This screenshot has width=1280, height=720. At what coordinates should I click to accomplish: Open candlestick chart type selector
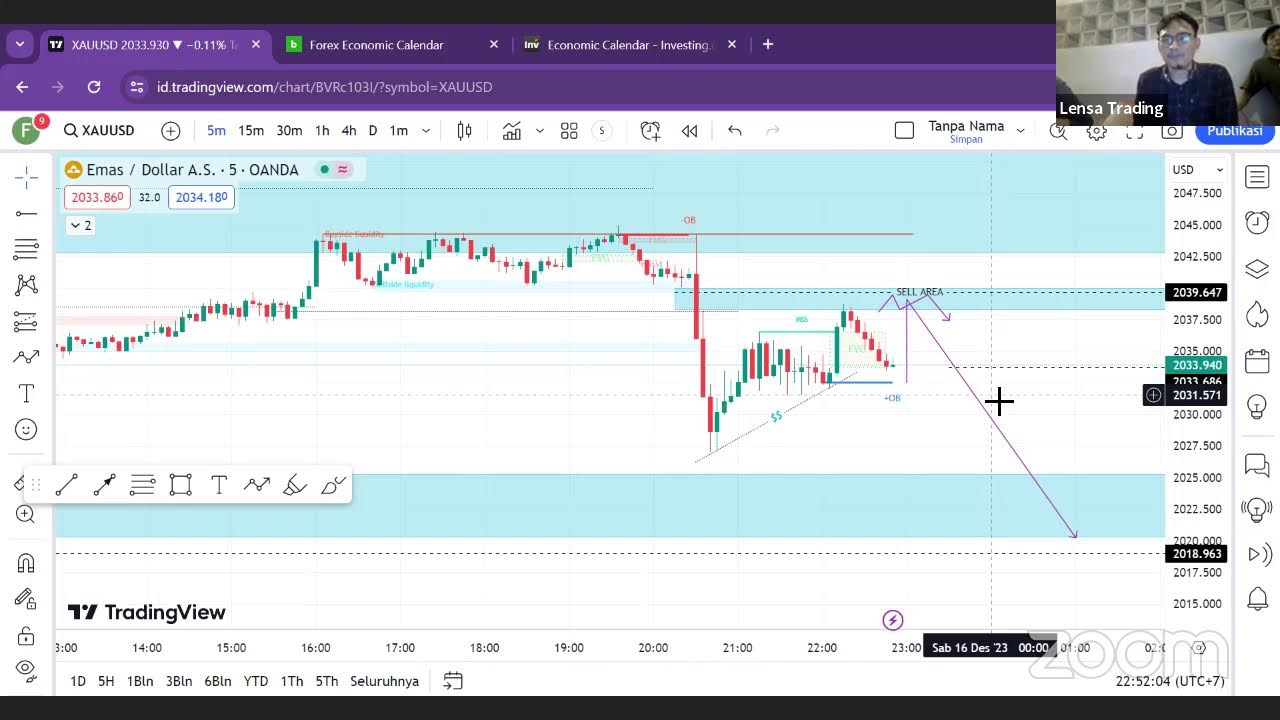click(464, 130)
